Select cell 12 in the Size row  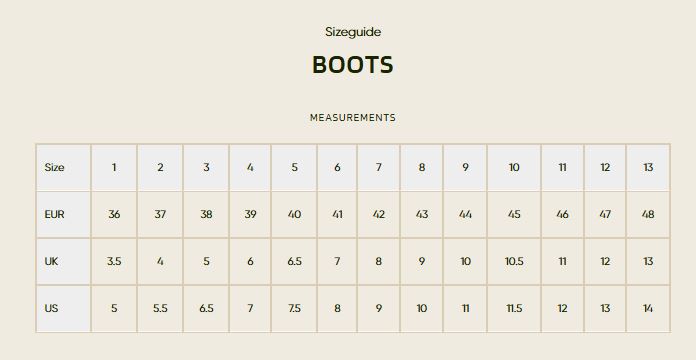[x=605, y=167]
